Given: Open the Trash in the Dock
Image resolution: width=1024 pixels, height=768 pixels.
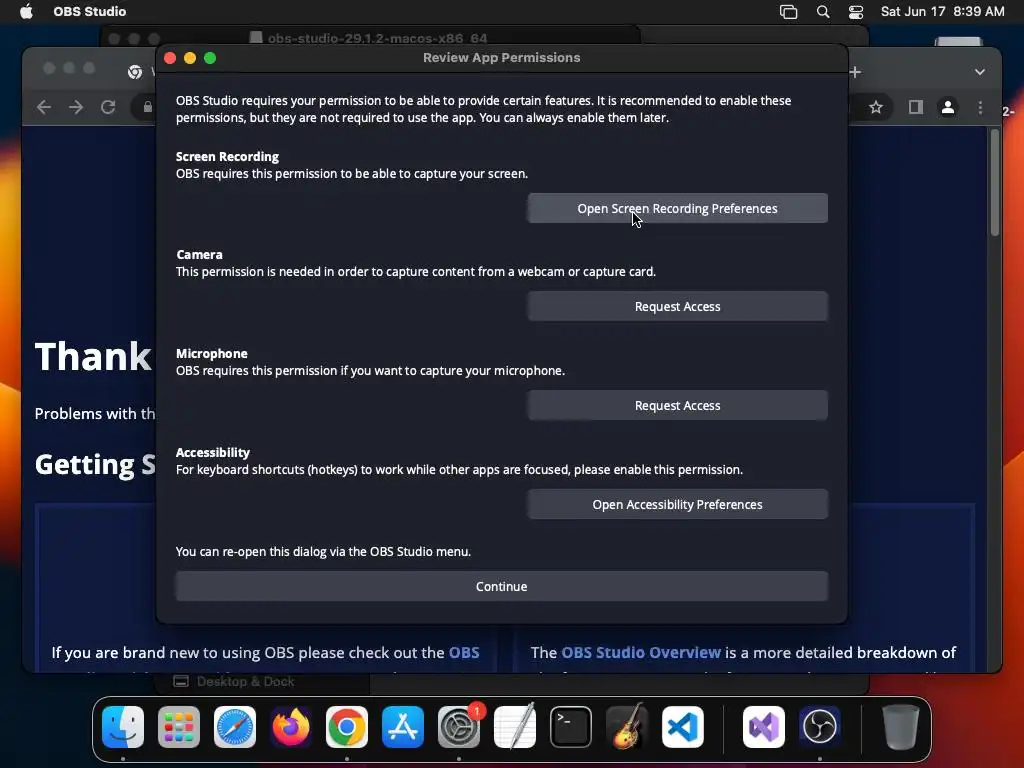Looking at the screenshot, I should pyautogui.click(x=901, y=727).
